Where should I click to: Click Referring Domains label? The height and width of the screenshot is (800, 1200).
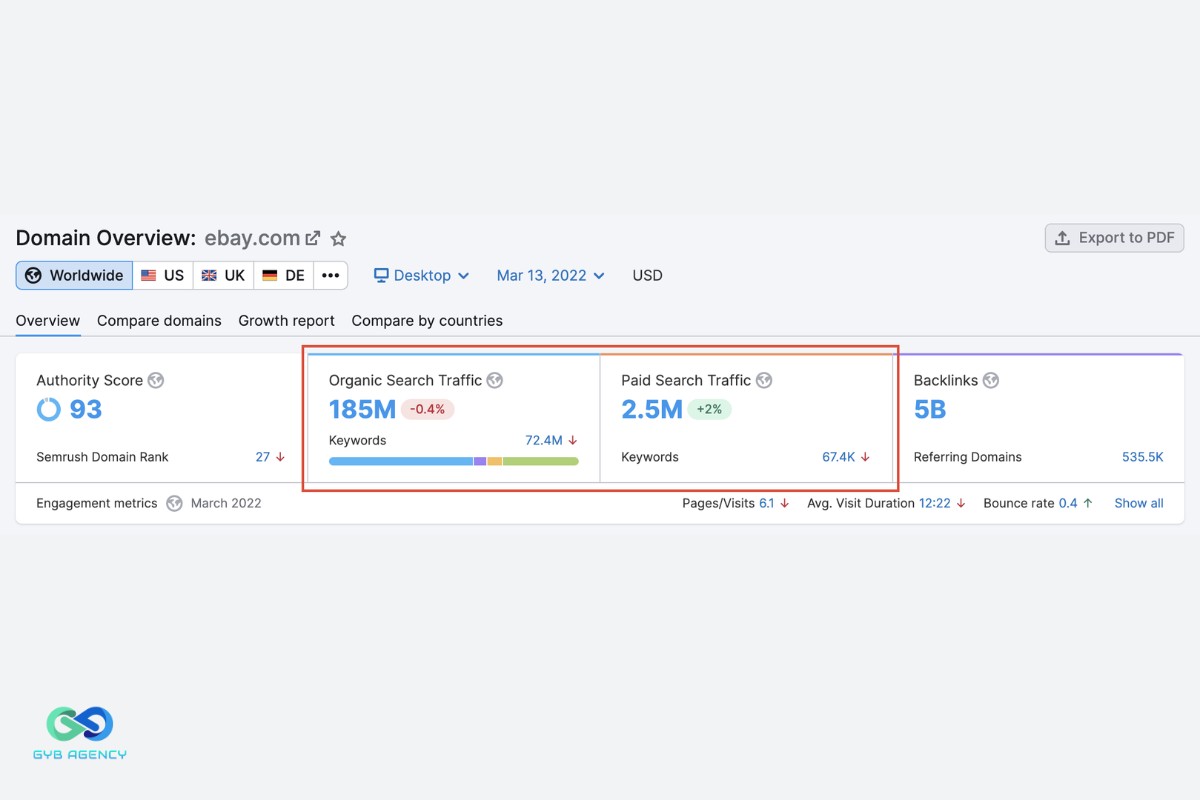pyautogui.click(x=968, y=457)
